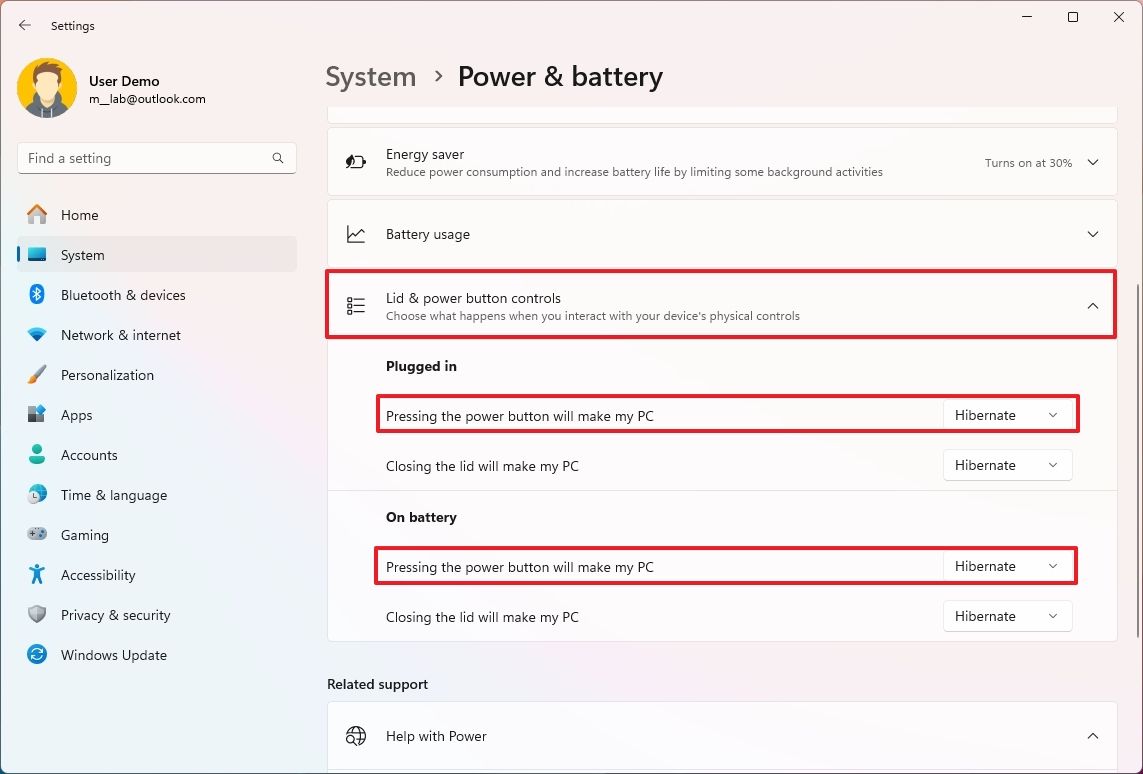Open the on-battery lid closing Hibernate dropdown
The image size is (1143, 774).
tap(1007, 616)
